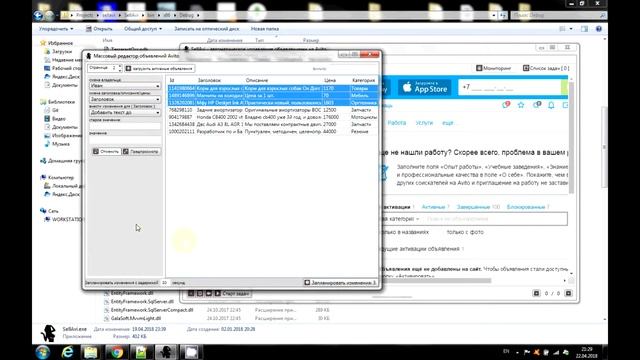Click the load active ads button

pyautogui.click(x=159, y=69)
